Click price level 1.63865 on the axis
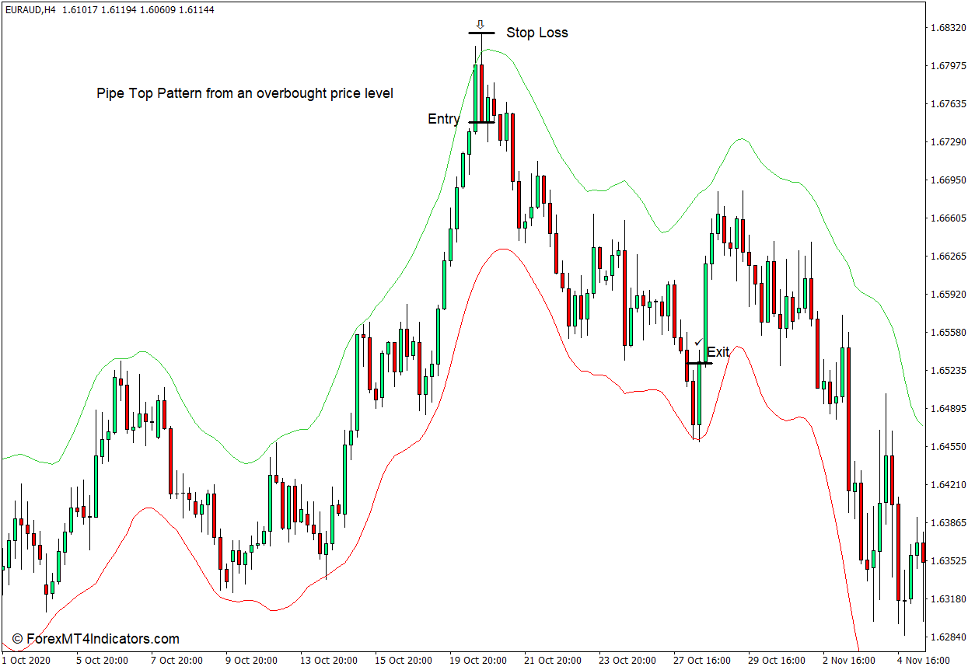The height and width of the screenshot is (670, 977). (x=948, y=522)
